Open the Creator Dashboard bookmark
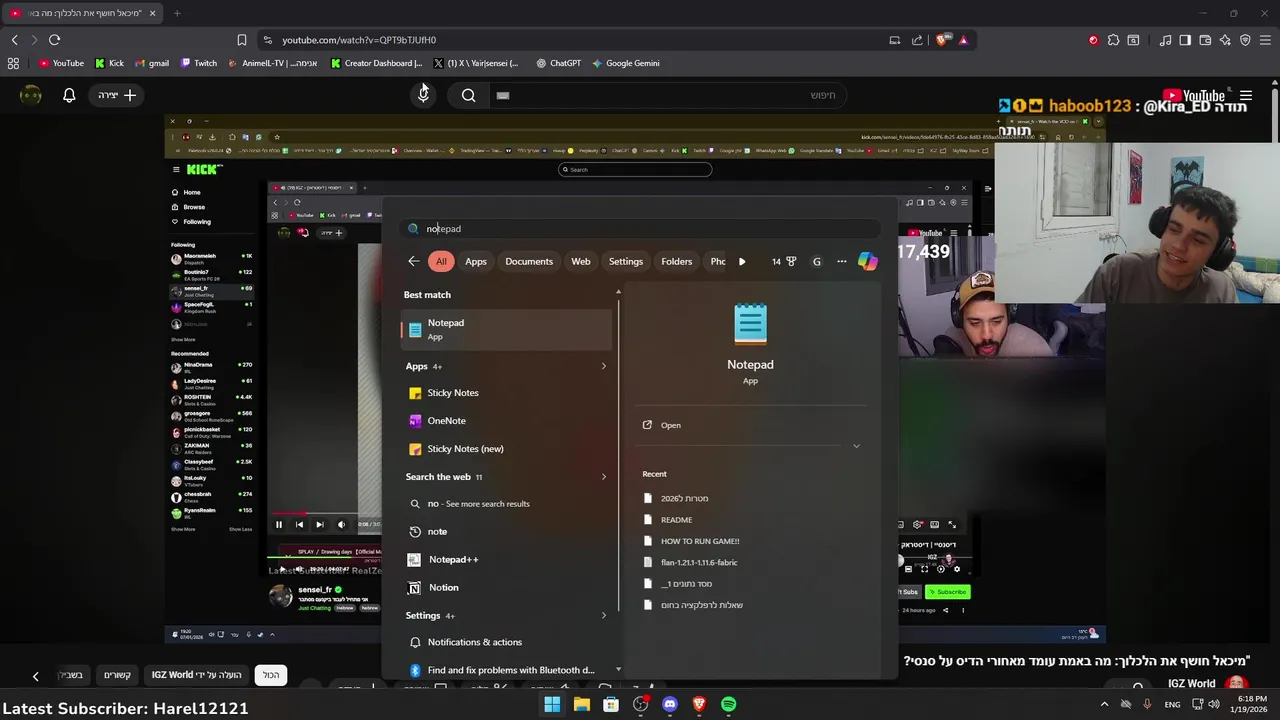The image size is (1280, 720). pos(377,63)
